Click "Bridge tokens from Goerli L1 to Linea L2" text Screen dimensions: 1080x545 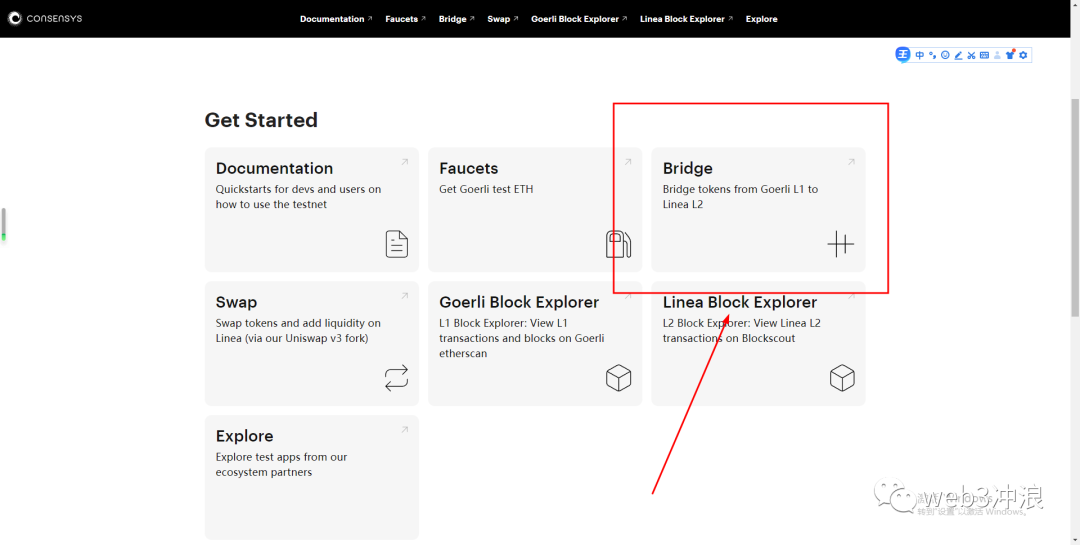(x=740, y=196)
